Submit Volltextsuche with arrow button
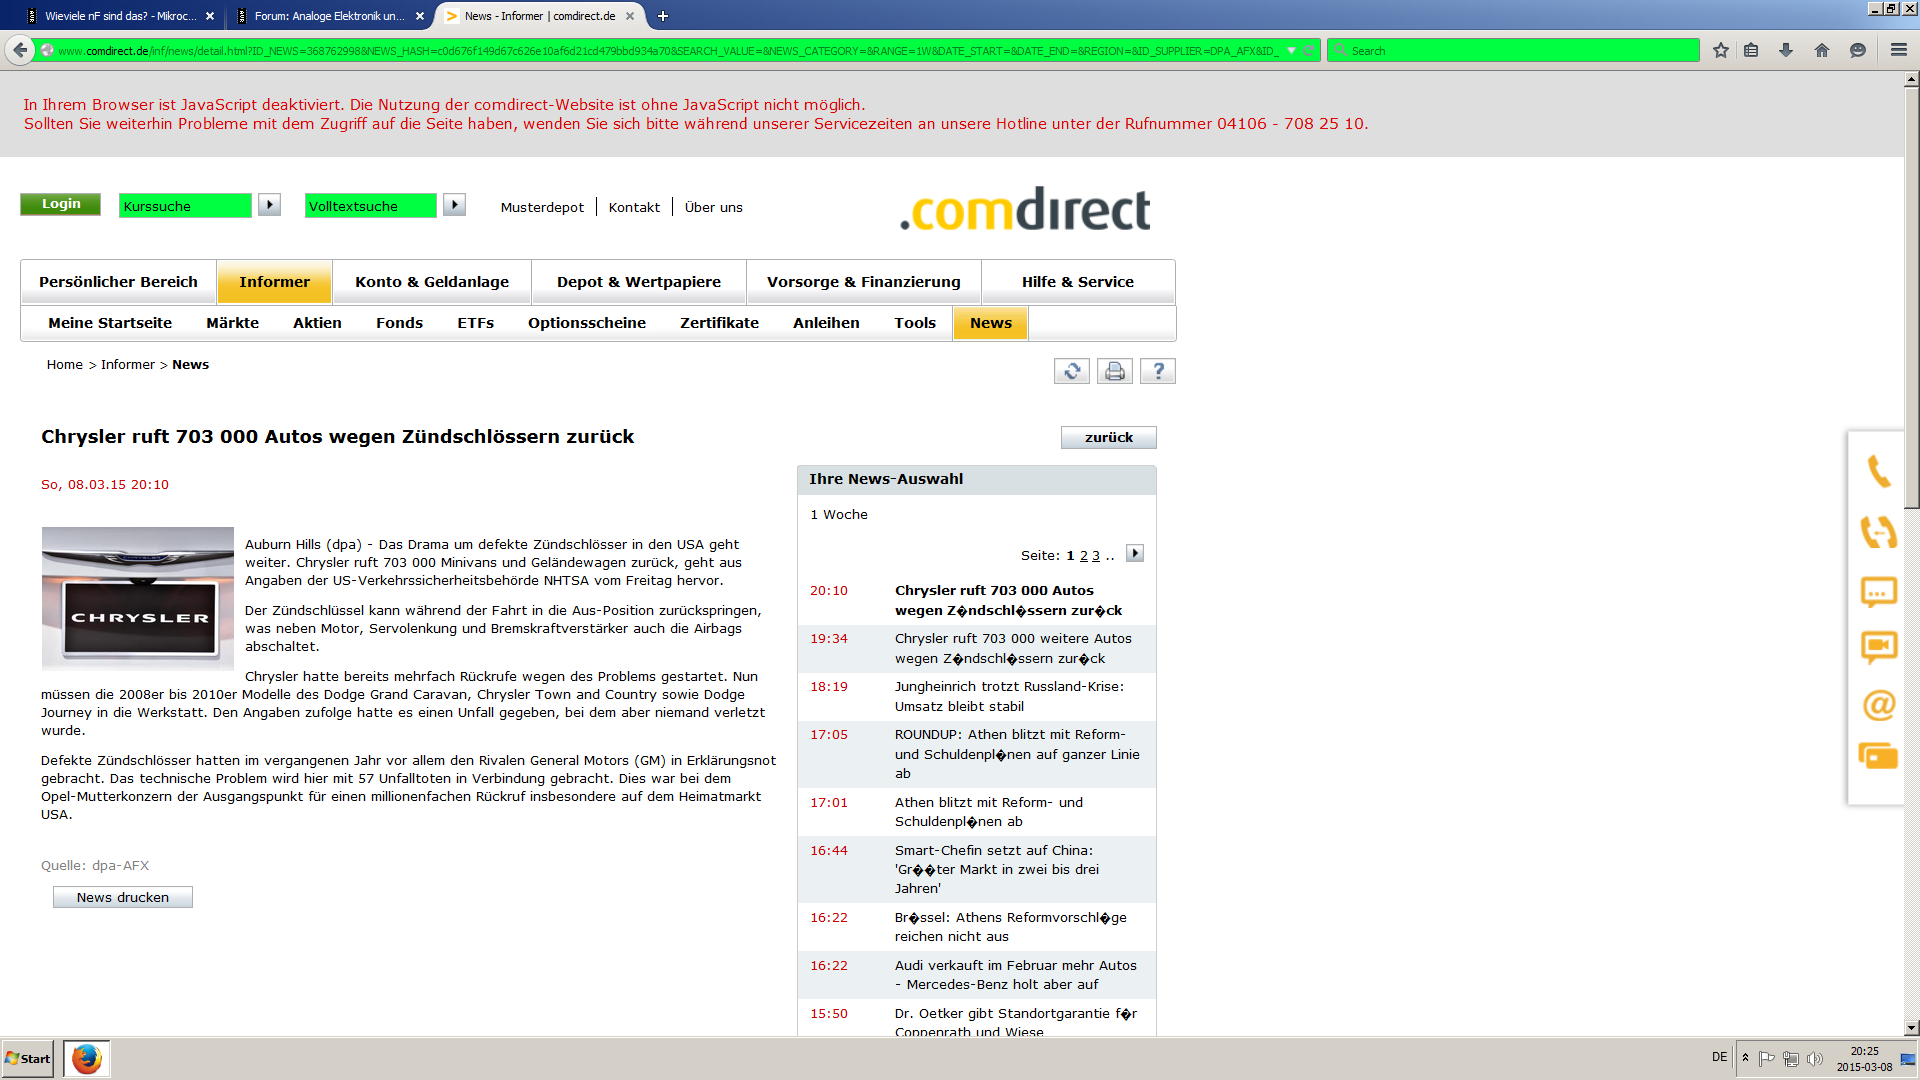This screenshot has width=1920, height=1080. [x=454, y=205]
